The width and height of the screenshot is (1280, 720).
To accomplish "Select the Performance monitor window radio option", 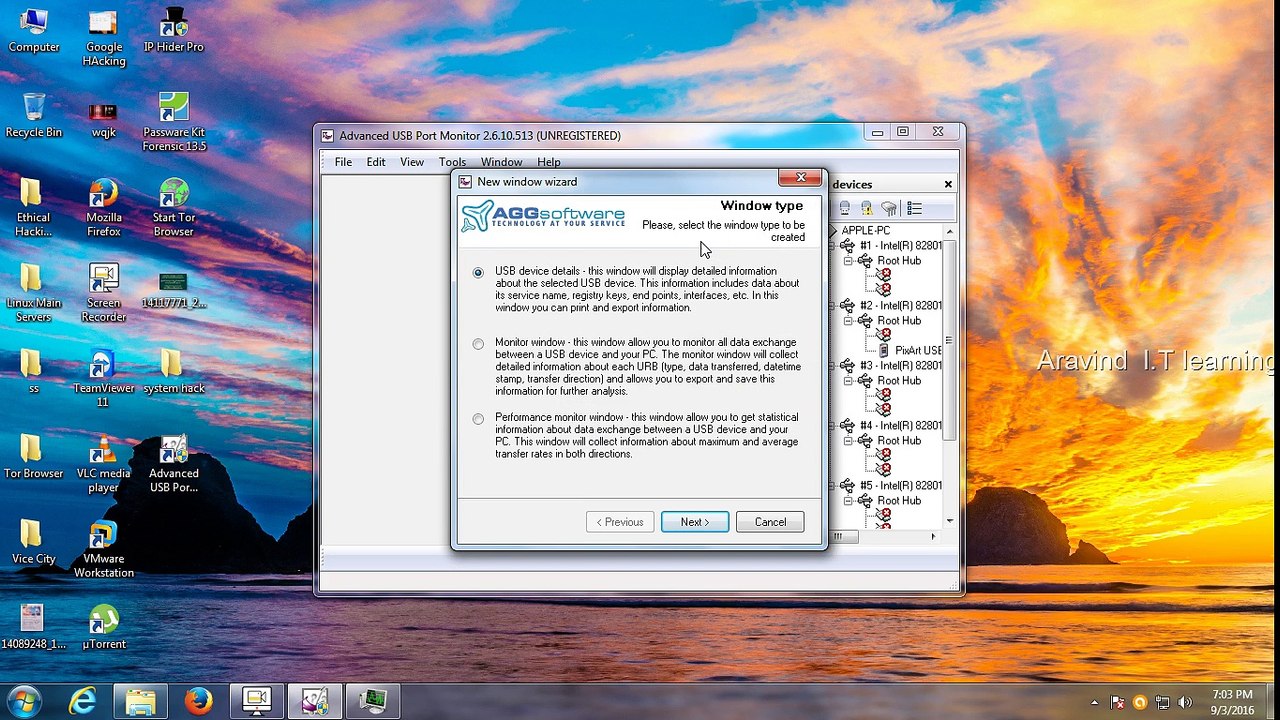I will 478,419.
